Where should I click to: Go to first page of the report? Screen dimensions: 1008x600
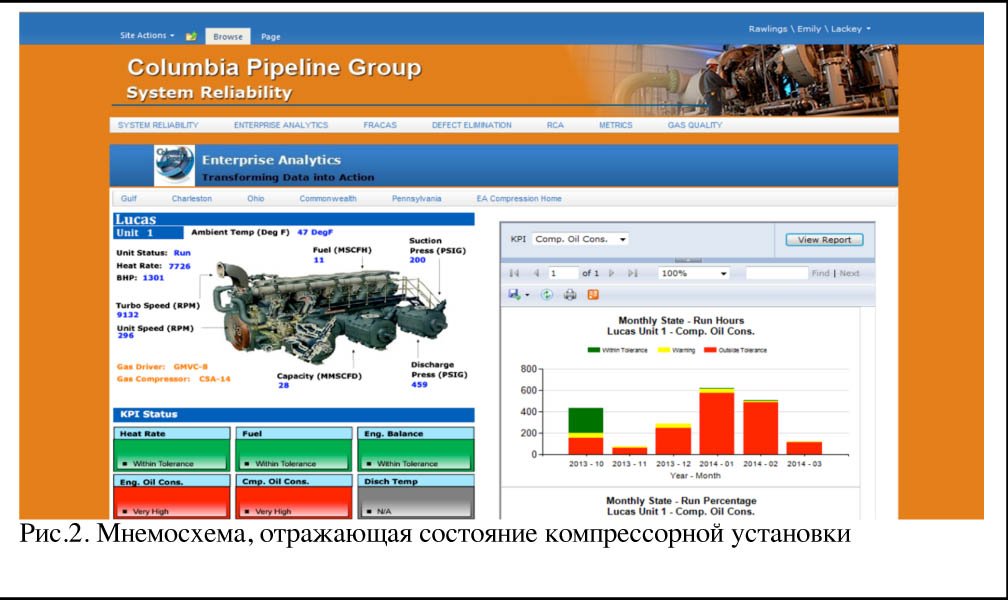point(514,273)
